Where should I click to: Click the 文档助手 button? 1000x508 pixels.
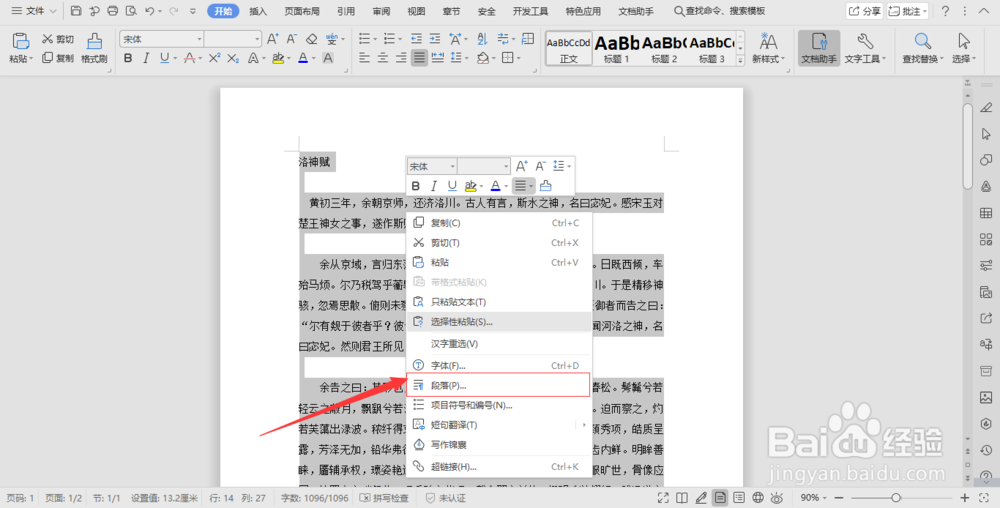[x=819, y=48]
